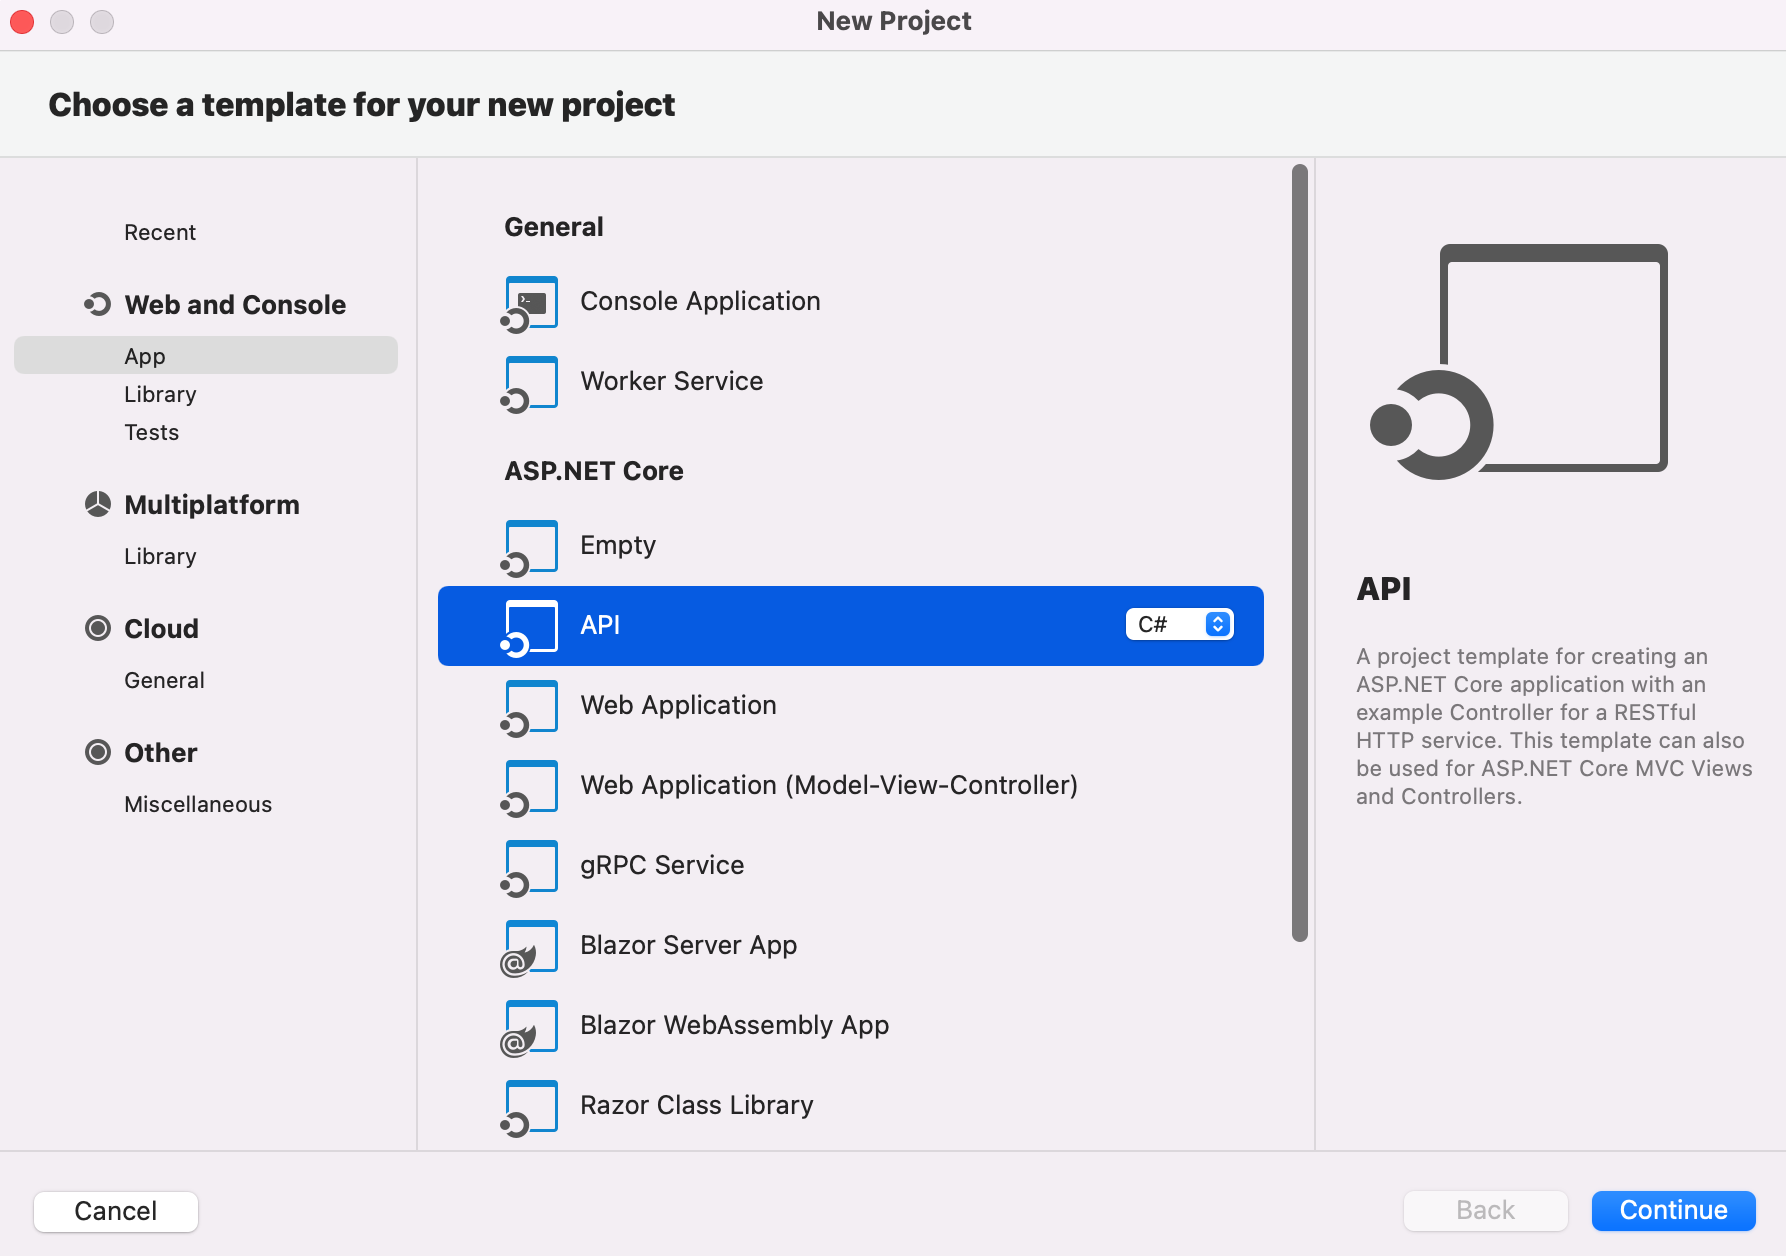Select Tests under Web and Console
The height and width of the screenshot is (1256, 1786).
pos(152,432)
